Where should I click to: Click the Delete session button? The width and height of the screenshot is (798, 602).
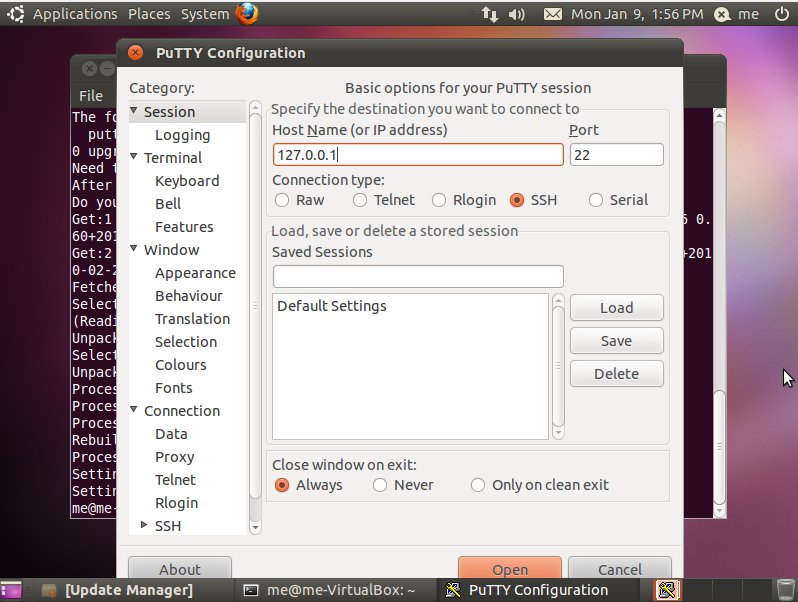617,374
